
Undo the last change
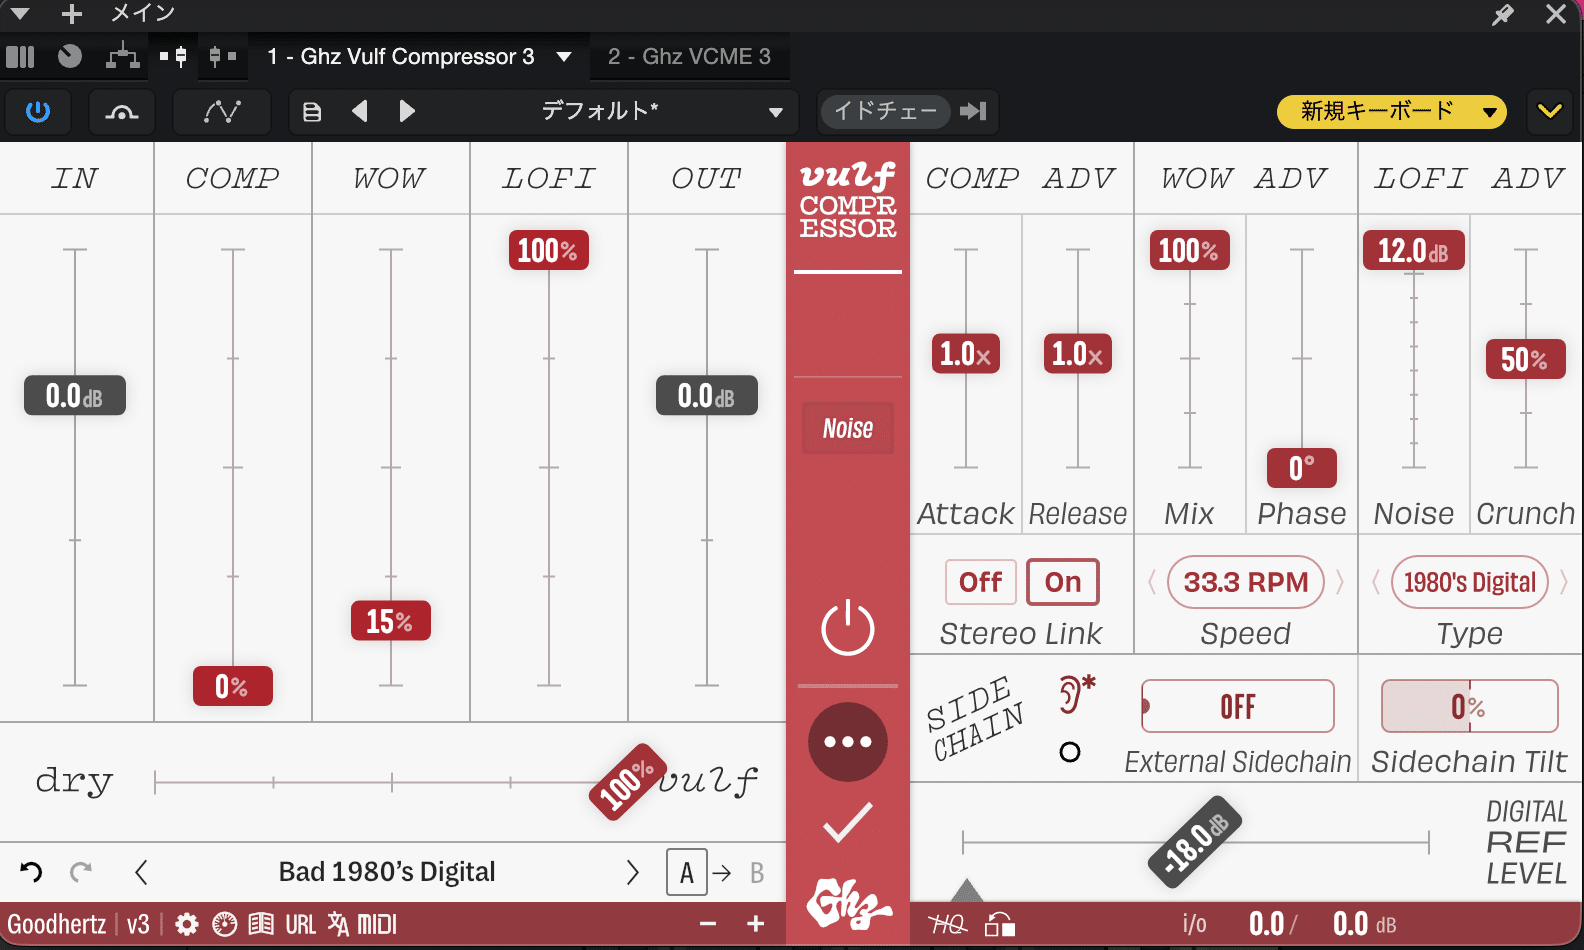pos(31,872)
